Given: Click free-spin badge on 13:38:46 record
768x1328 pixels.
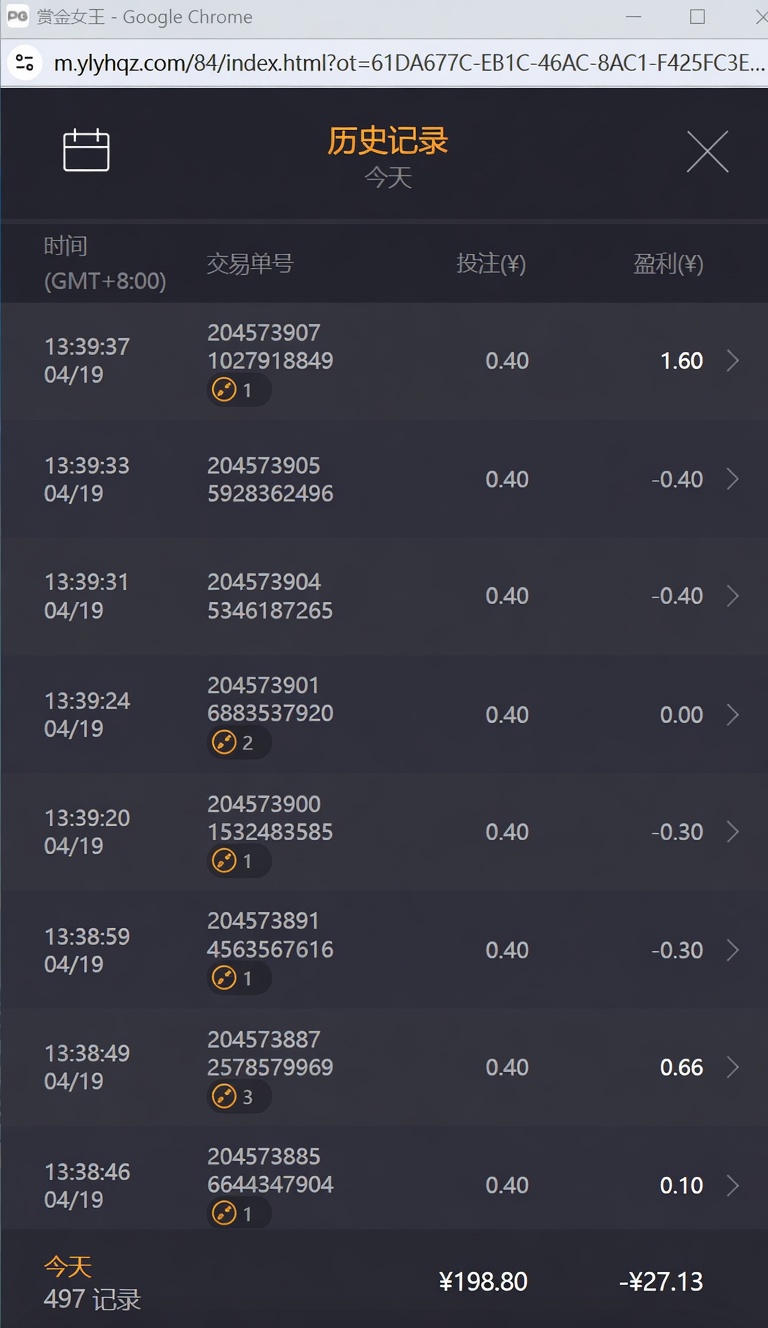Looking at the screenshot, I should (x=239, y=1214).
